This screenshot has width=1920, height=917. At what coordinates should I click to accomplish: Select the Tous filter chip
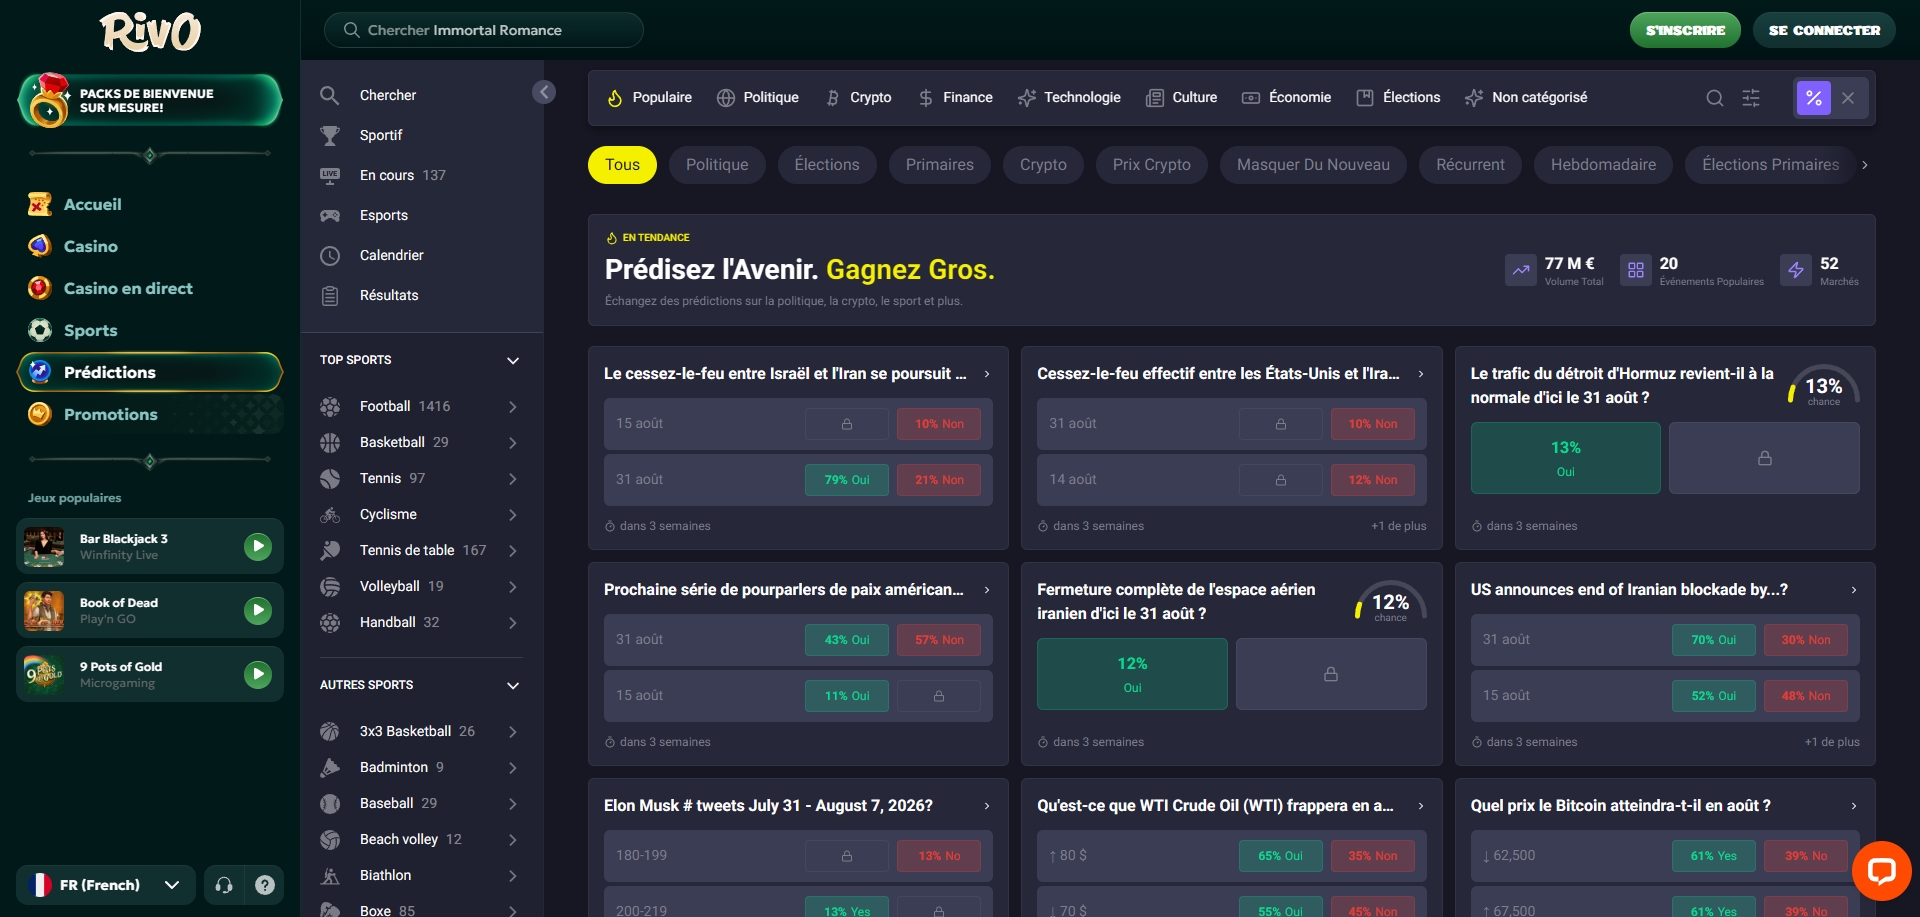[622, 165]
